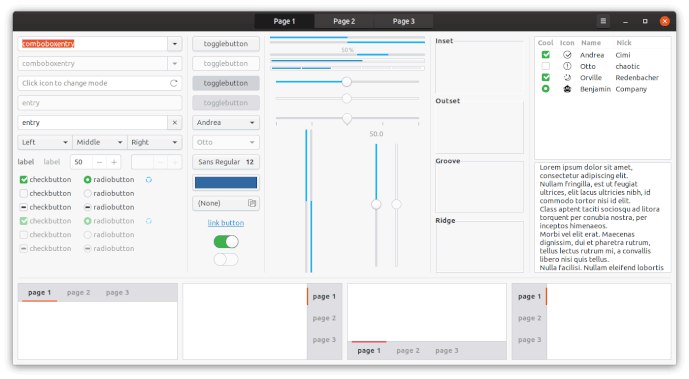Minimize the widget factory window
Image resolution: width=689 pixels, height=379 pixels.
point(625,21)
